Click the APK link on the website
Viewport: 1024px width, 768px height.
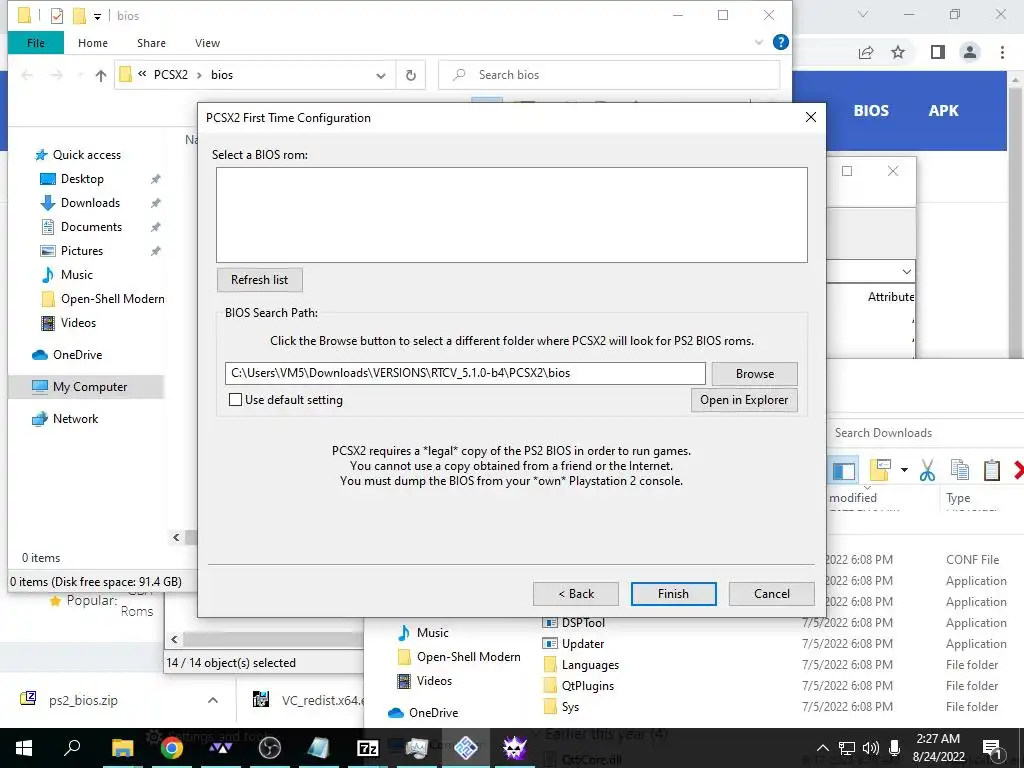tap(943, 110)
